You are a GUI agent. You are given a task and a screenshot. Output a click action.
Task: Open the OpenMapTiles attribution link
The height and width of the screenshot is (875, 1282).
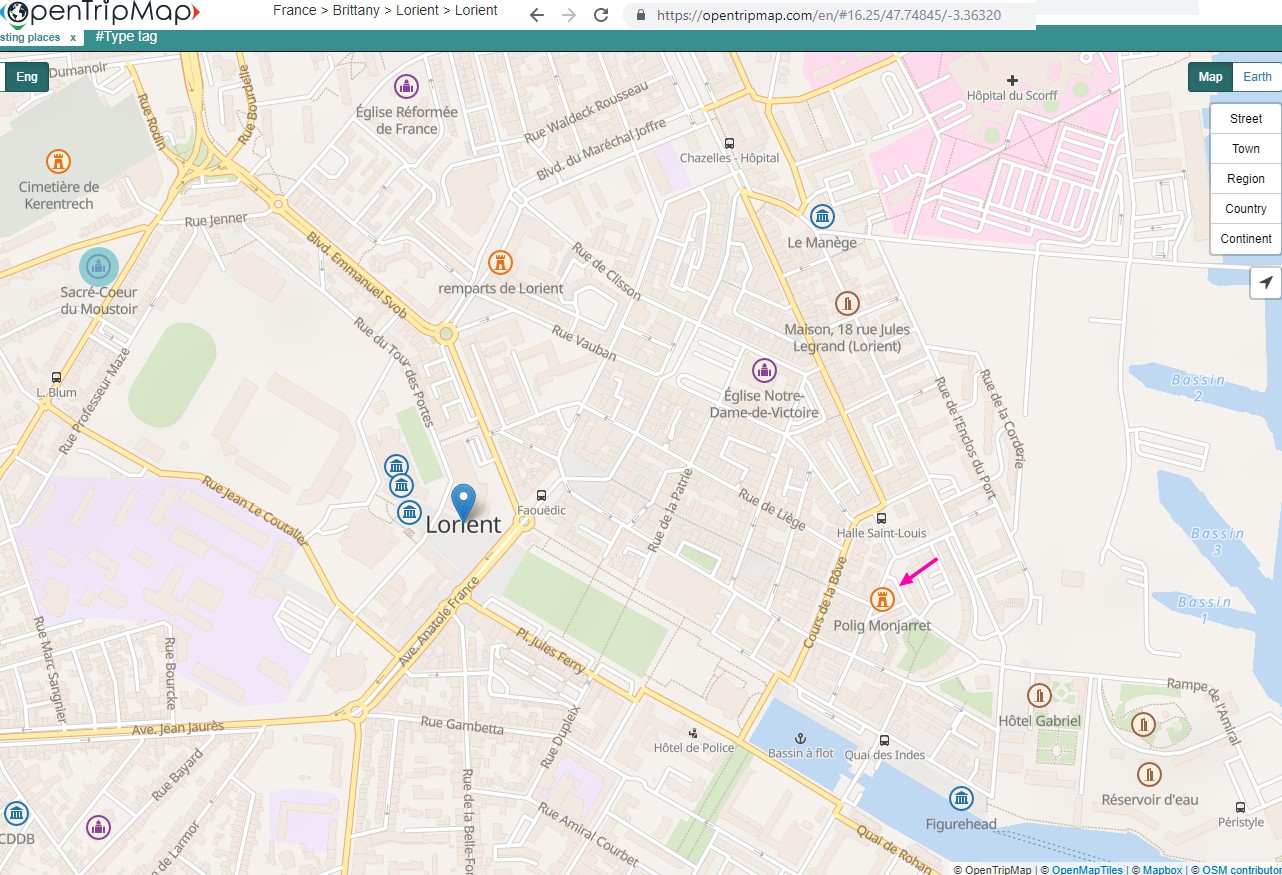click(1087, 869)
